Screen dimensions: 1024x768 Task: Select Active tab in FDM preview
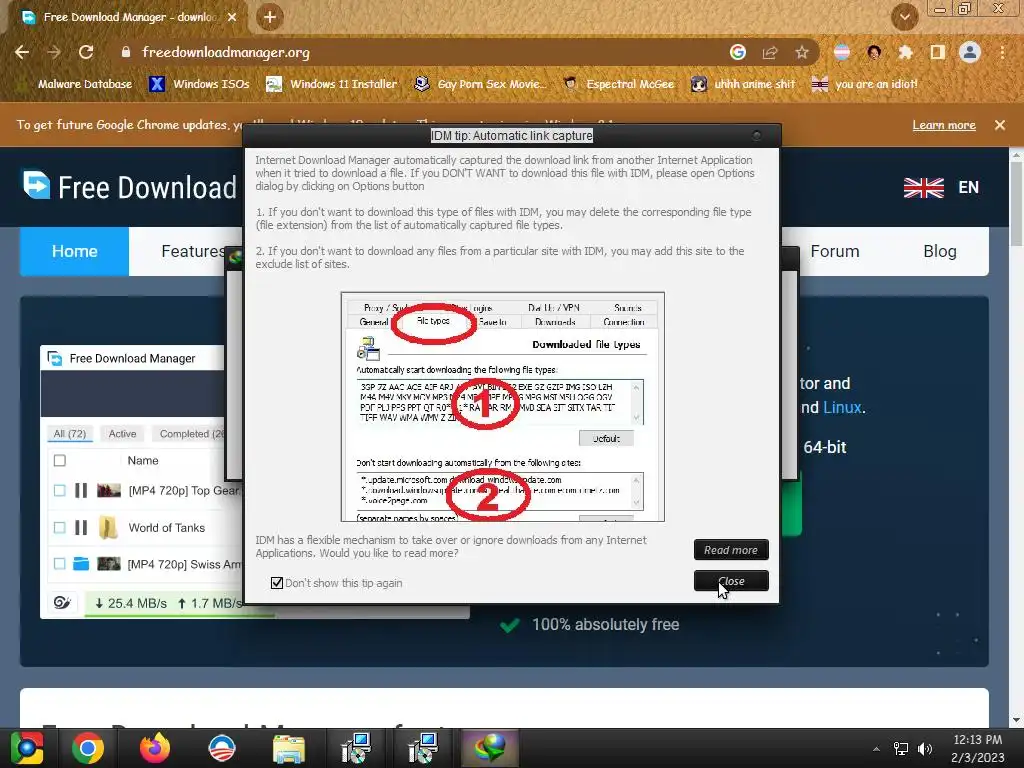(x=122, y=434)
